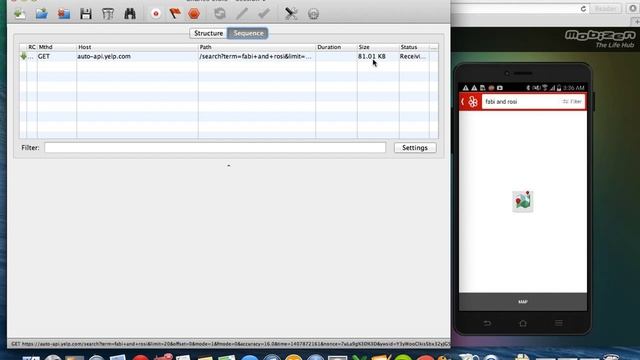
Task: Tap the Filter button in Yelp app
Action: [571, 102]
